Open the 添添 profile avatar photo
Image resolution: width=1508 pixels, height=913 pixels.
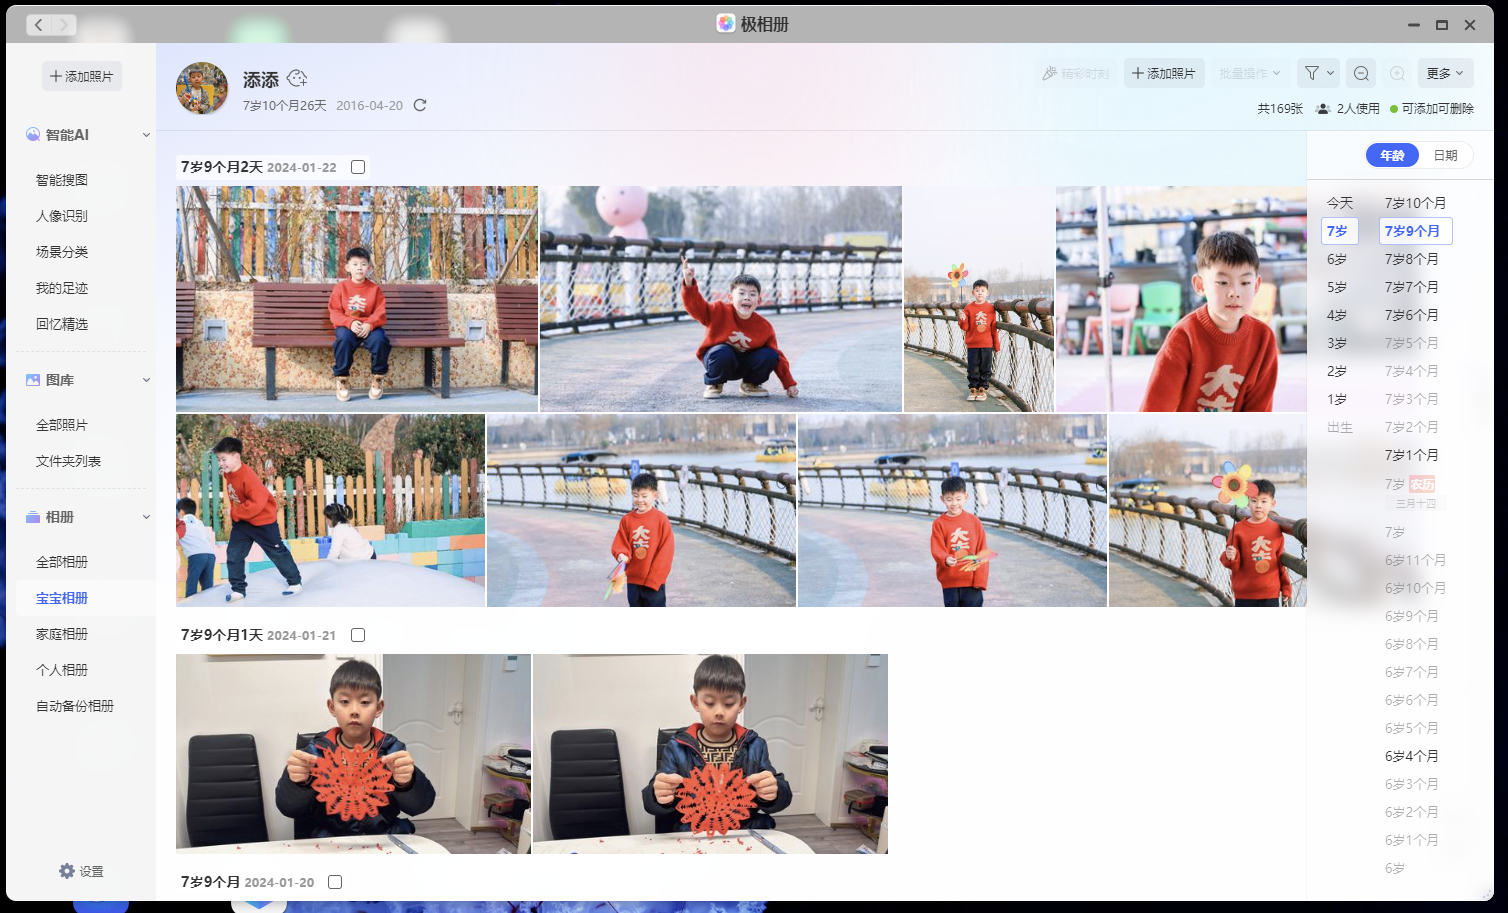(x=201, y=88)
